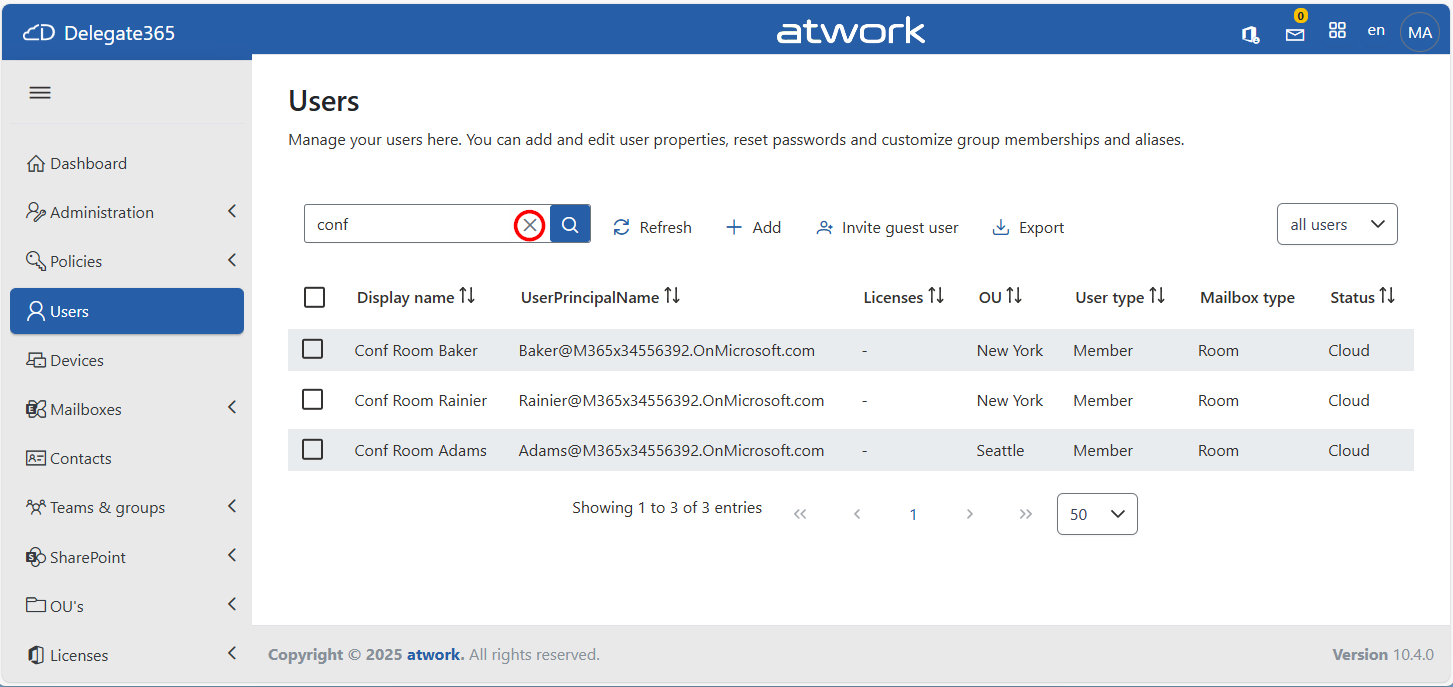Open the Office portal icon in header

coord(1250,34)
